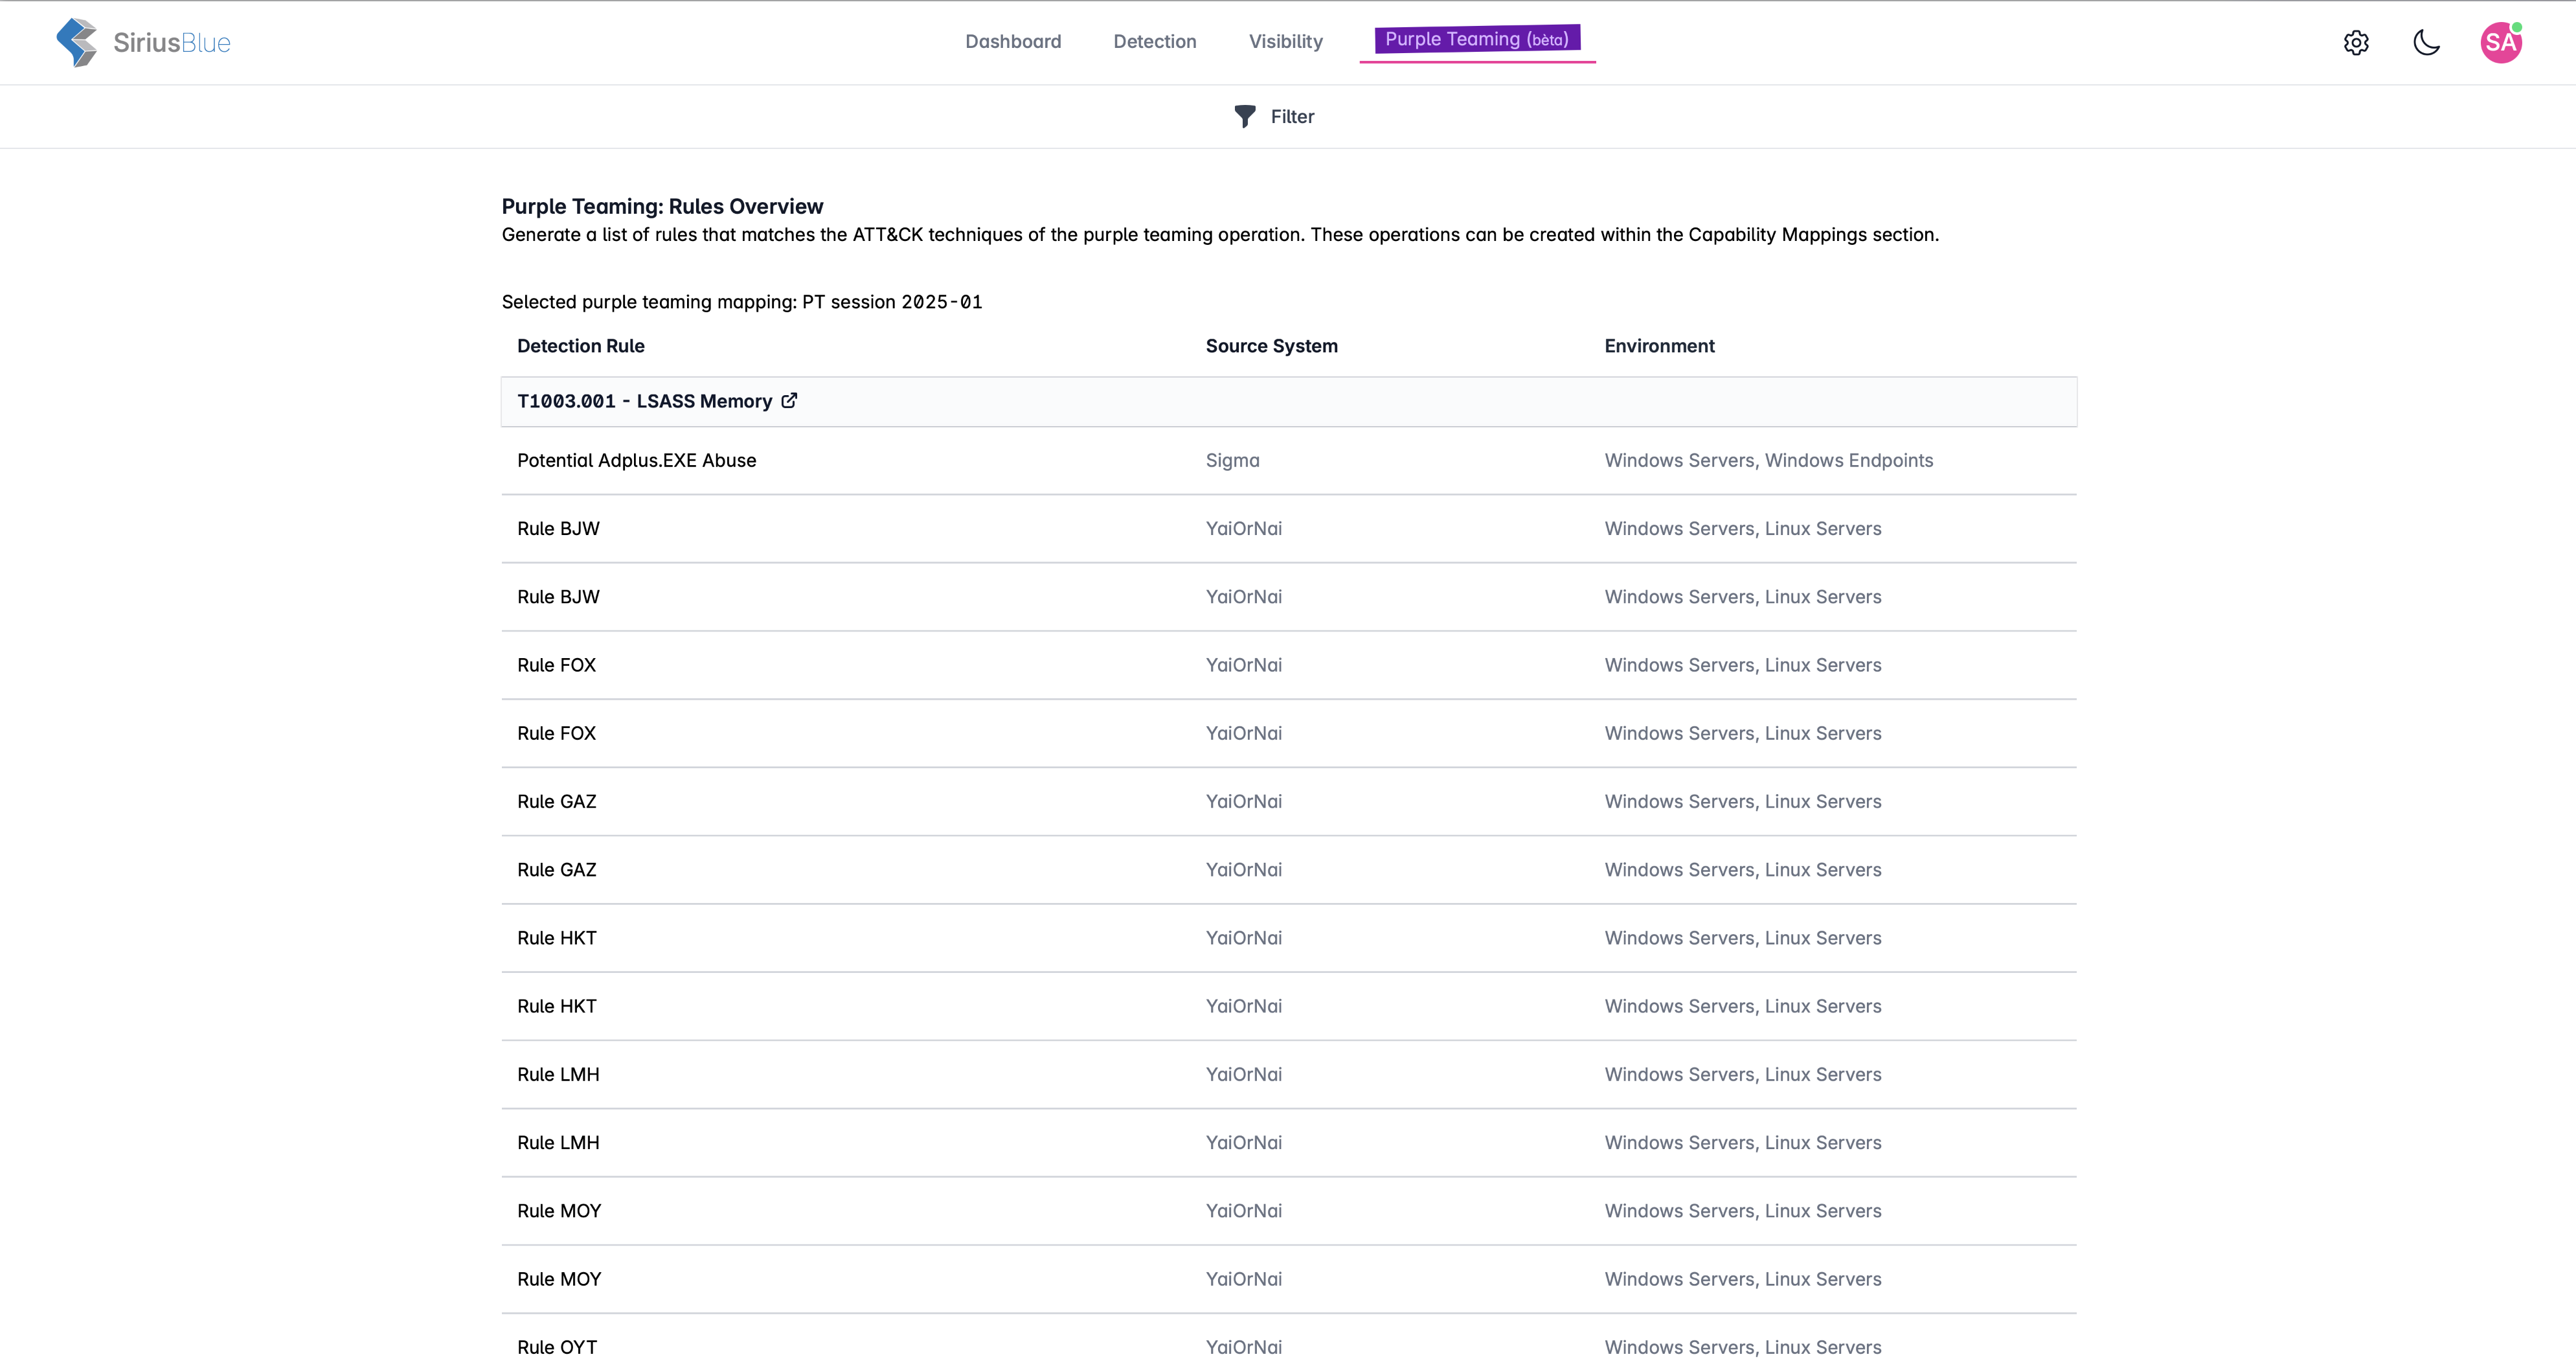Toggle dark mode moon icon
The image size is (2576, 1359).
pyautogui.click(x=2426, y=42)
